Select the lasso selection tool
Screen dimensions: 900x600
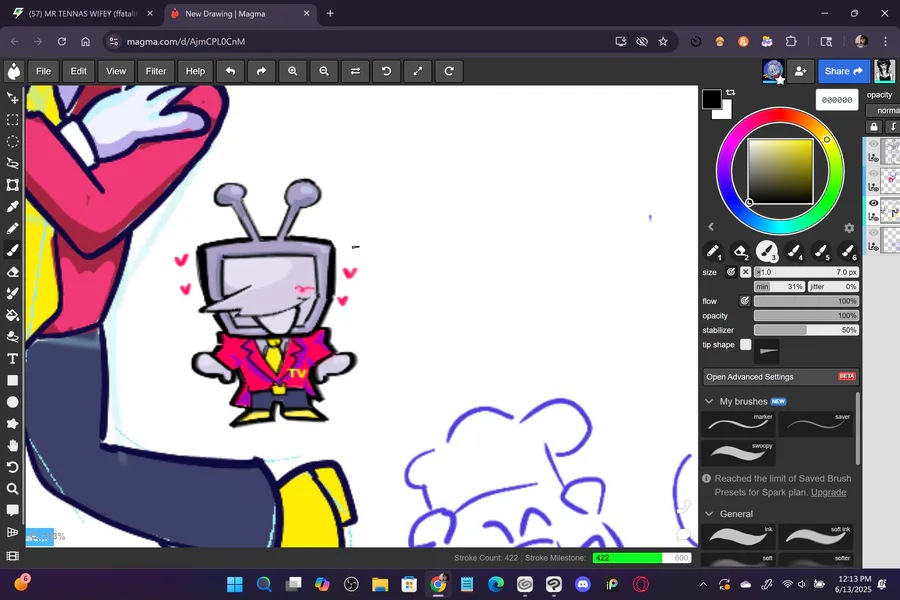pos(13,163)
